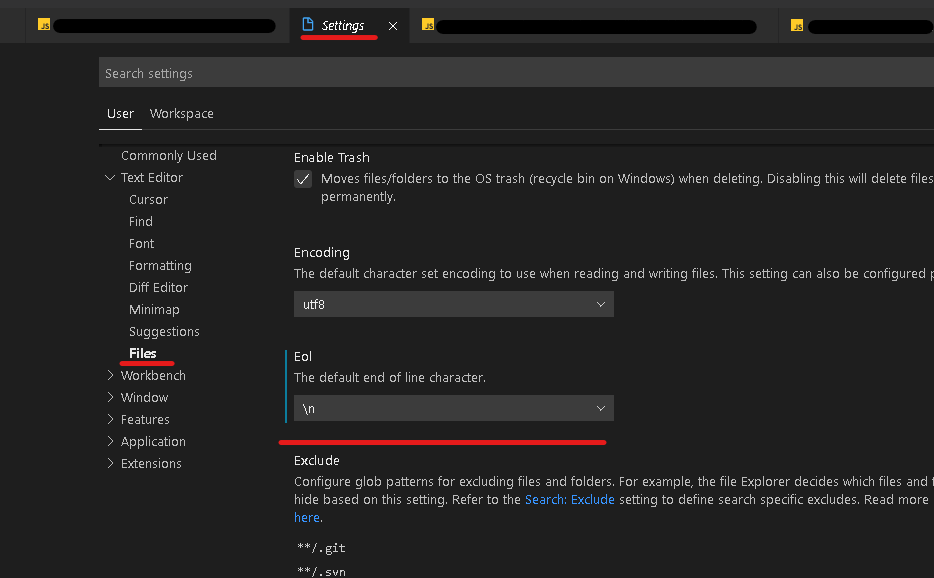The image size is (934, 578).
Task: Click the Settings tab file icon
Action: tap(308, 25)
